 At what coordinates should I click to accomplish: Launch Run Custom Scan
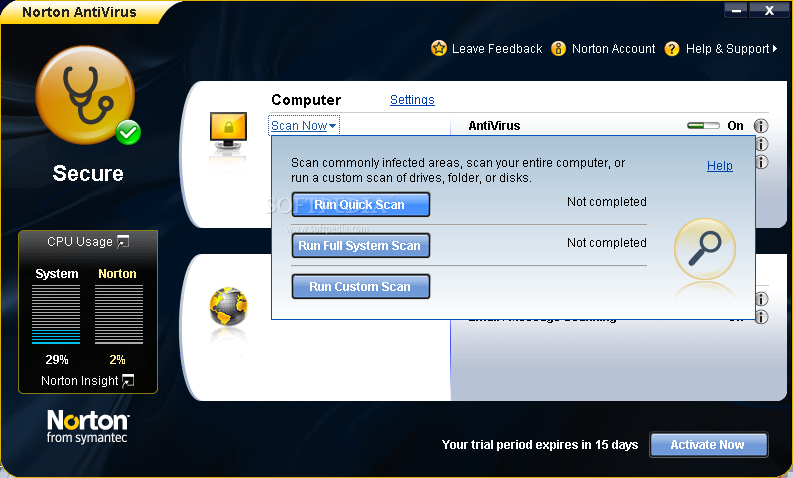click(x=361, y=286)
